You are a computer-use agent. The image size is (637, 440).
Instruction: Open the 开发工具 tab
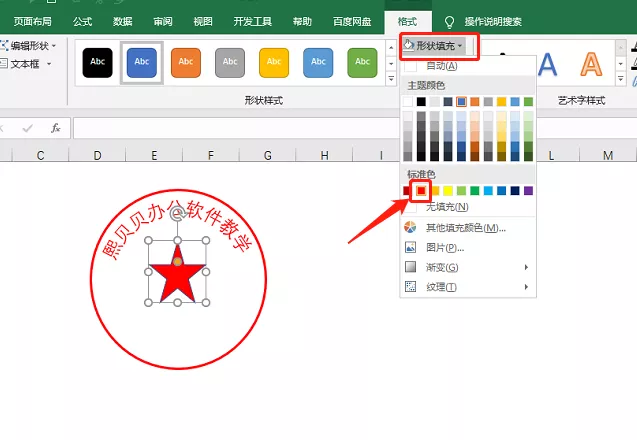pos(253,22)
